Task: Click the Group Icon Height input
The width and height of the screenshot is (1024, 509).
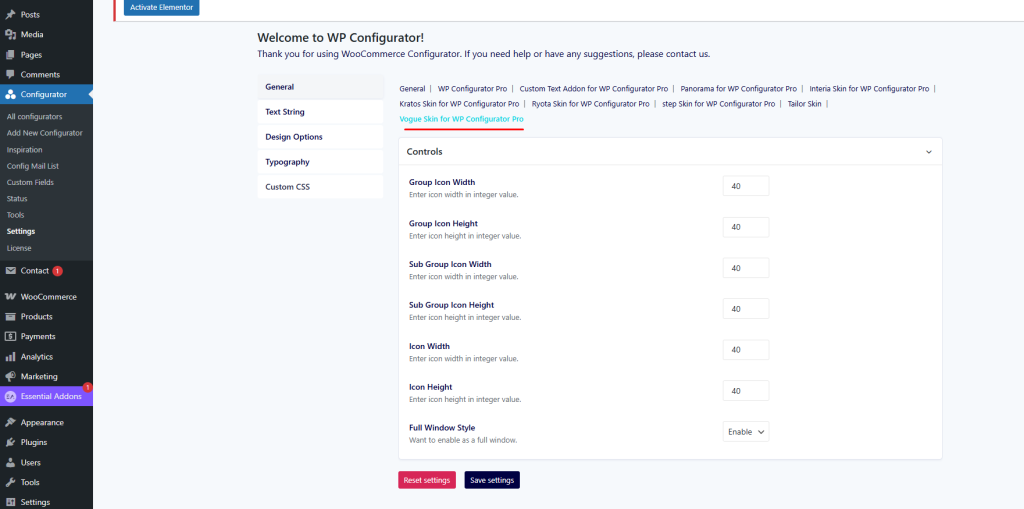Action: pos(746,227)
